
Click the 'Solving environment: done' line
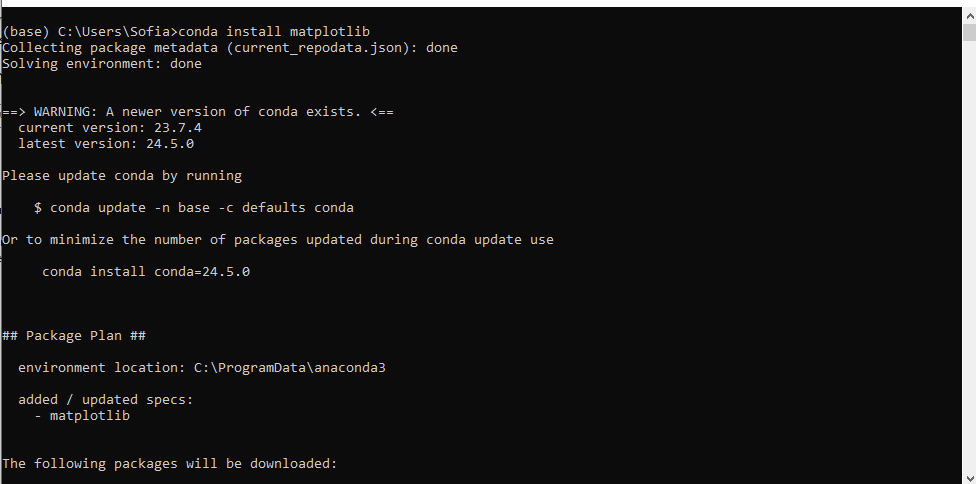tap(102, 64)
